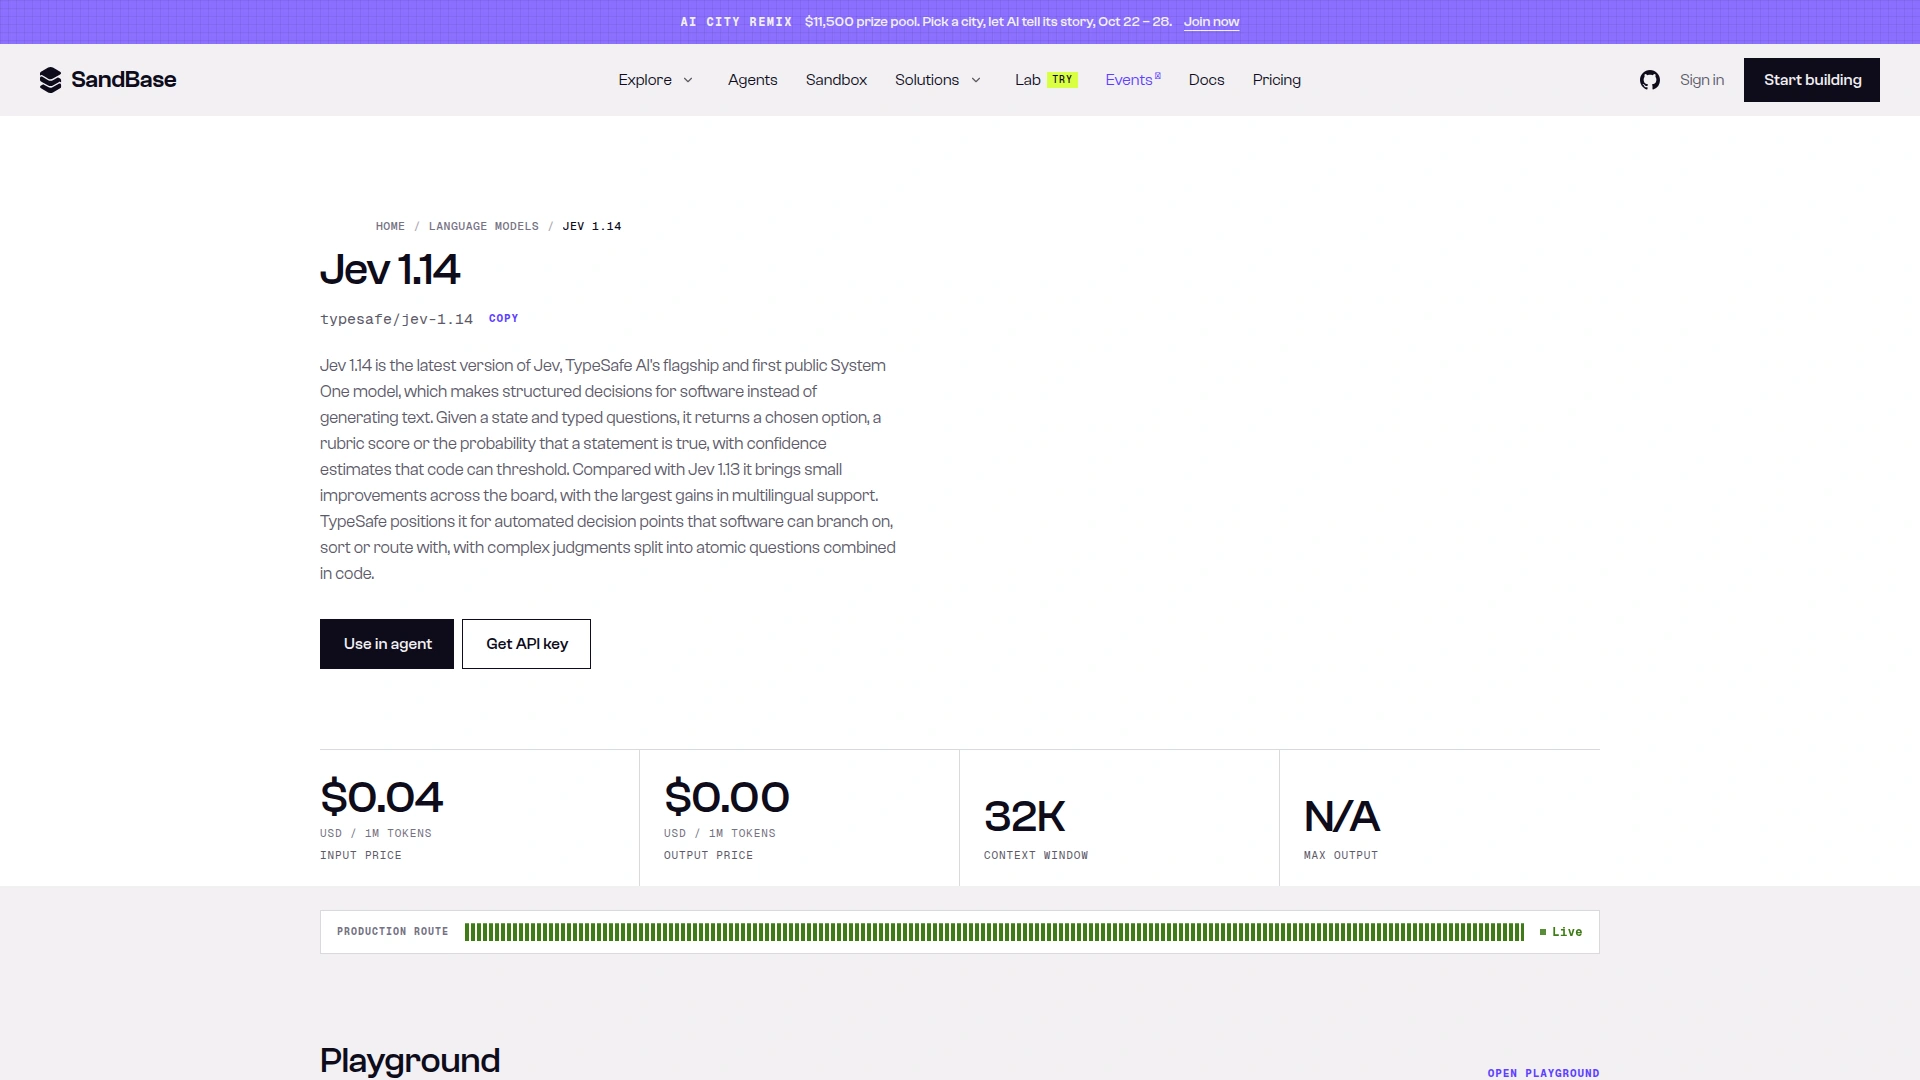Click the SandBase logo
The width and height of the screenshot is (1920, 1080).
click(108, 80)
